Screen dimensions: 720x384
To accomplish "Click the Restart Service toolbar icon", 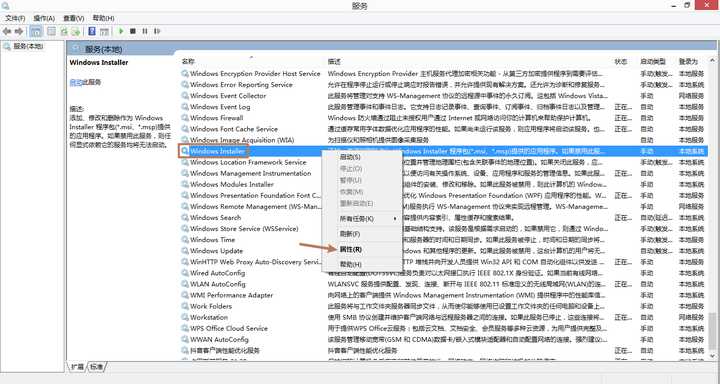I will point(157,31).
